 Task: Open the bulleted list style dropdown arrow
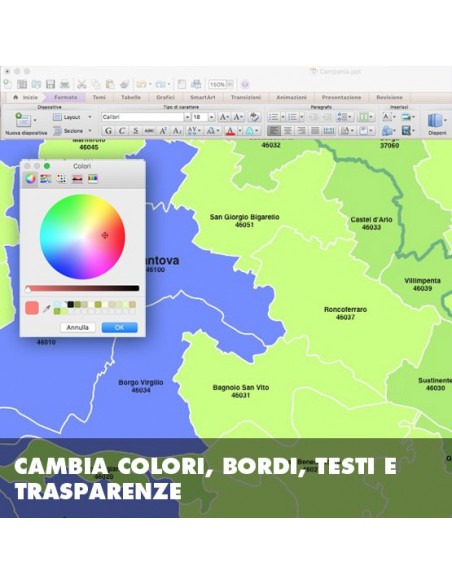pyautogui.click(x=283, y=117)
